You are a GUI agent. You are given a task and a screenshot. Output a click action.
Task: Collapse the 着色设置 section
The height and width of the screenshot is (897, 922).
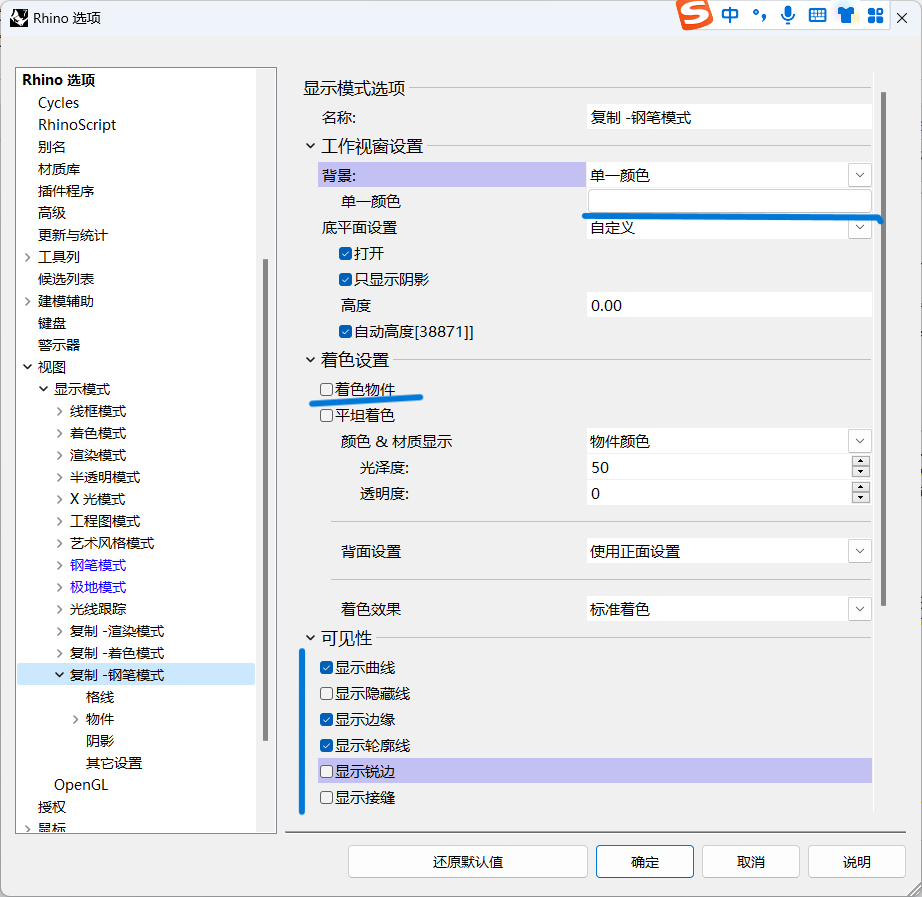tap(310, 359)
